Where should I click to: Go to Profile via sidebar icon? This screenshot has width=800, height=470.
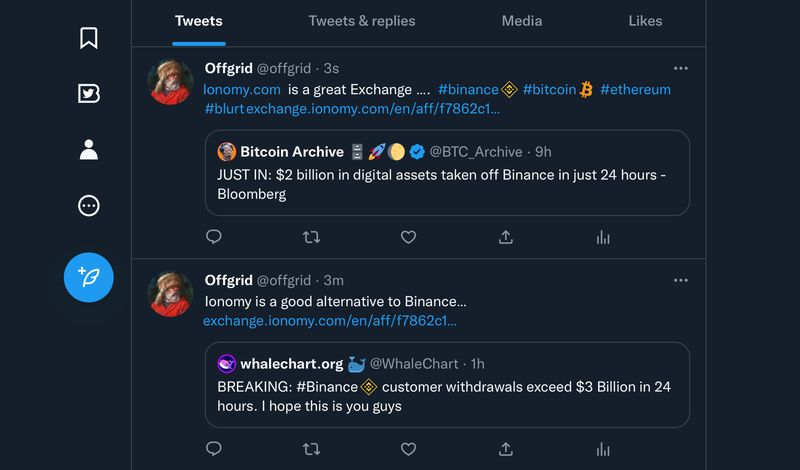[88, 150]
